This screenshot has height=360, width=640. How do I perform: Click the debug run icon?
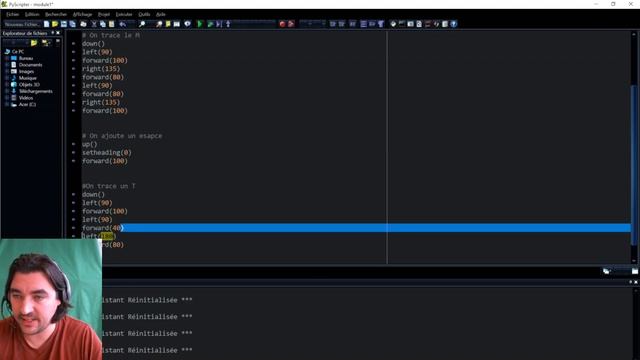point(210,24)
